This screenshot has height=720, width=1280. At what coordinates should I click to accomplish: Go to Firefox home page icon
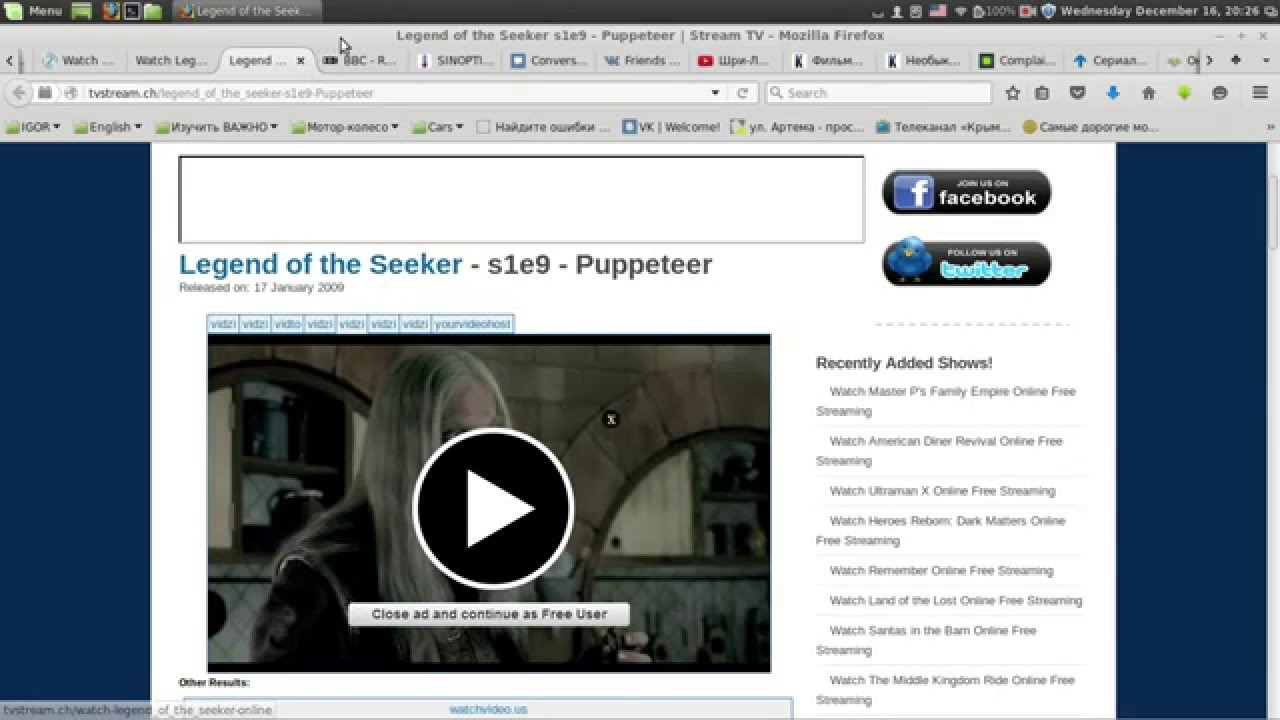pyautogui.click(x=1148, y=93)
